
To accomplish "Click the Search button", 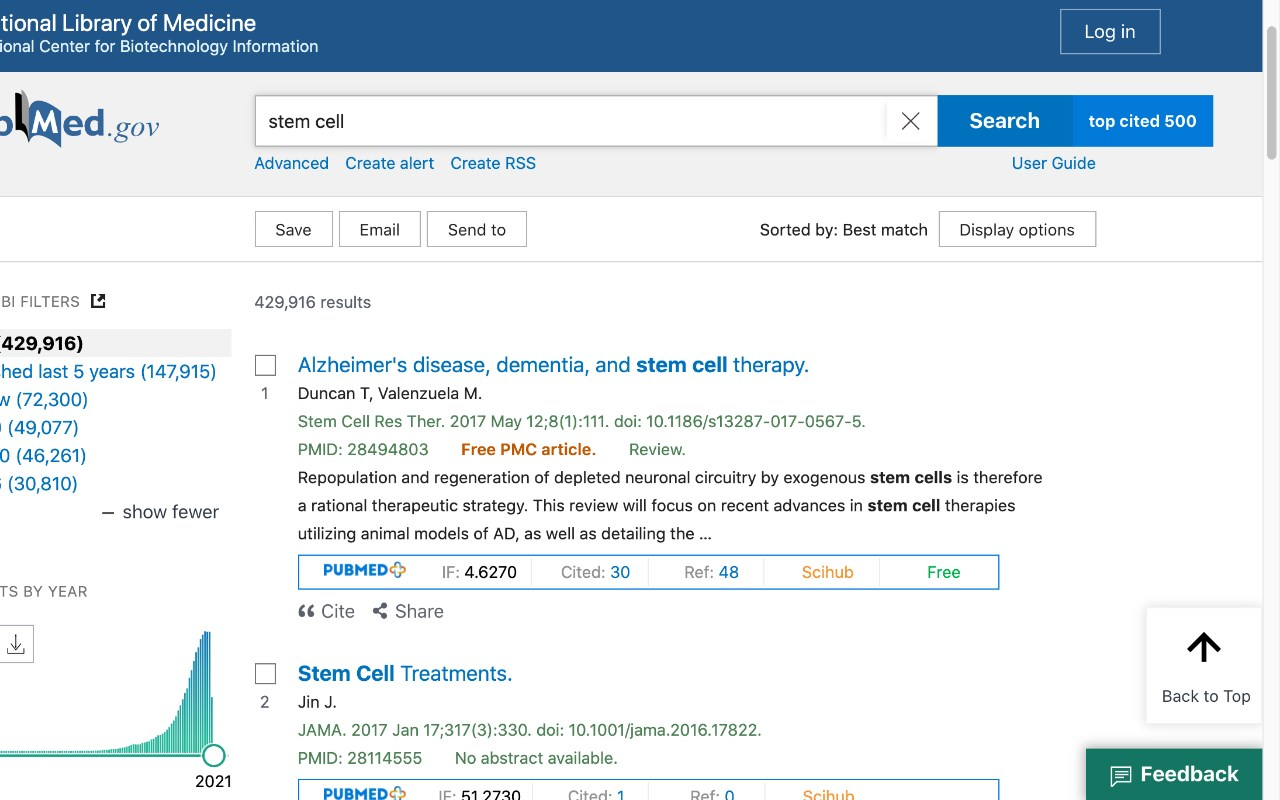I will (x=1005, y=121).
